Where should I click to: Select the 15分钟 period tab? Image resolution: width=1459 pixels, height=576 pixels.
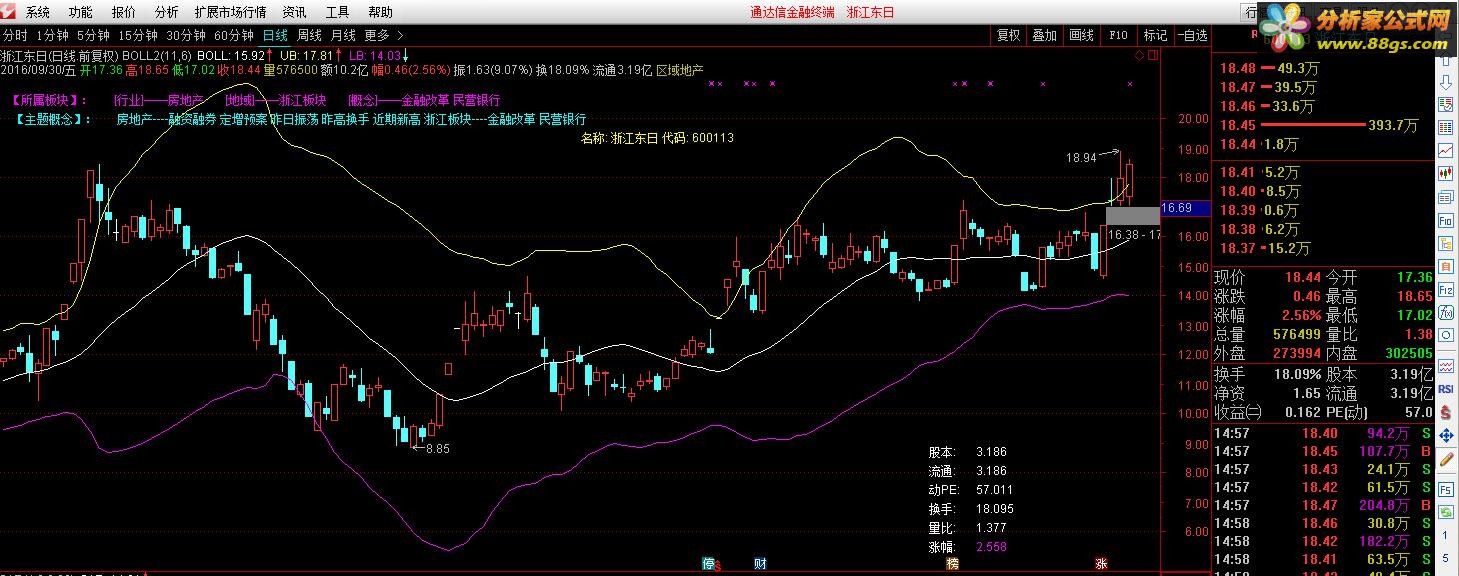click(138, 35)
